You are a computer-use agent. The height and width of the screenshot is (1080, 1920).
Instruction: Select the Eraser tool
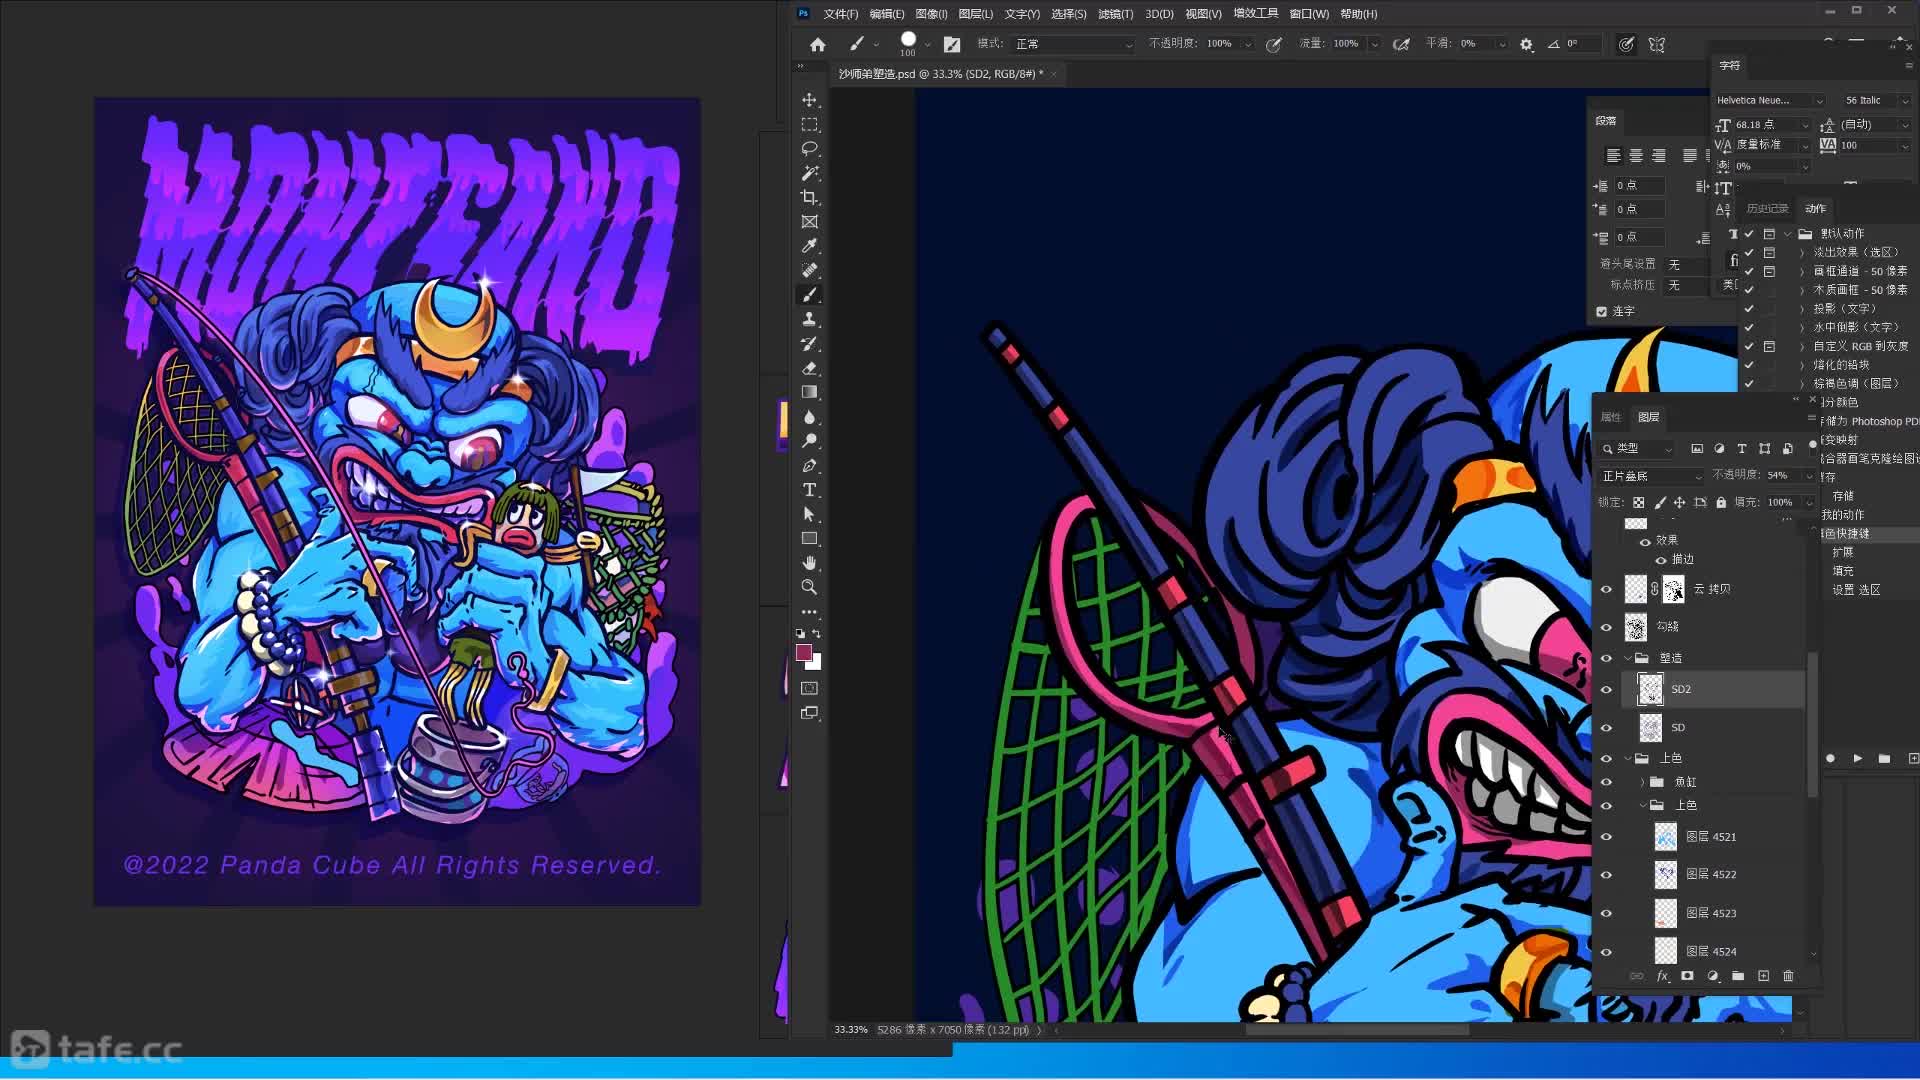pos(810,368)
